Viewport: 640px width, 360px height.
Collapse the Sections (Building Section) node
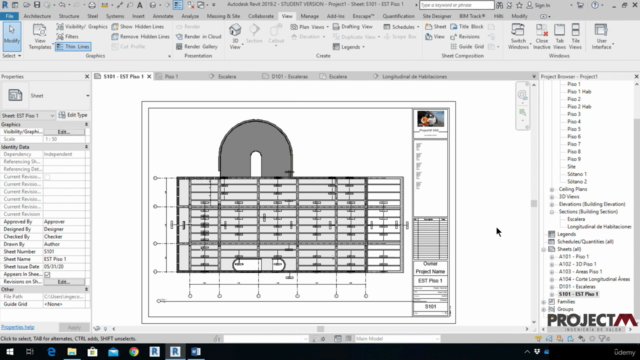552,212
